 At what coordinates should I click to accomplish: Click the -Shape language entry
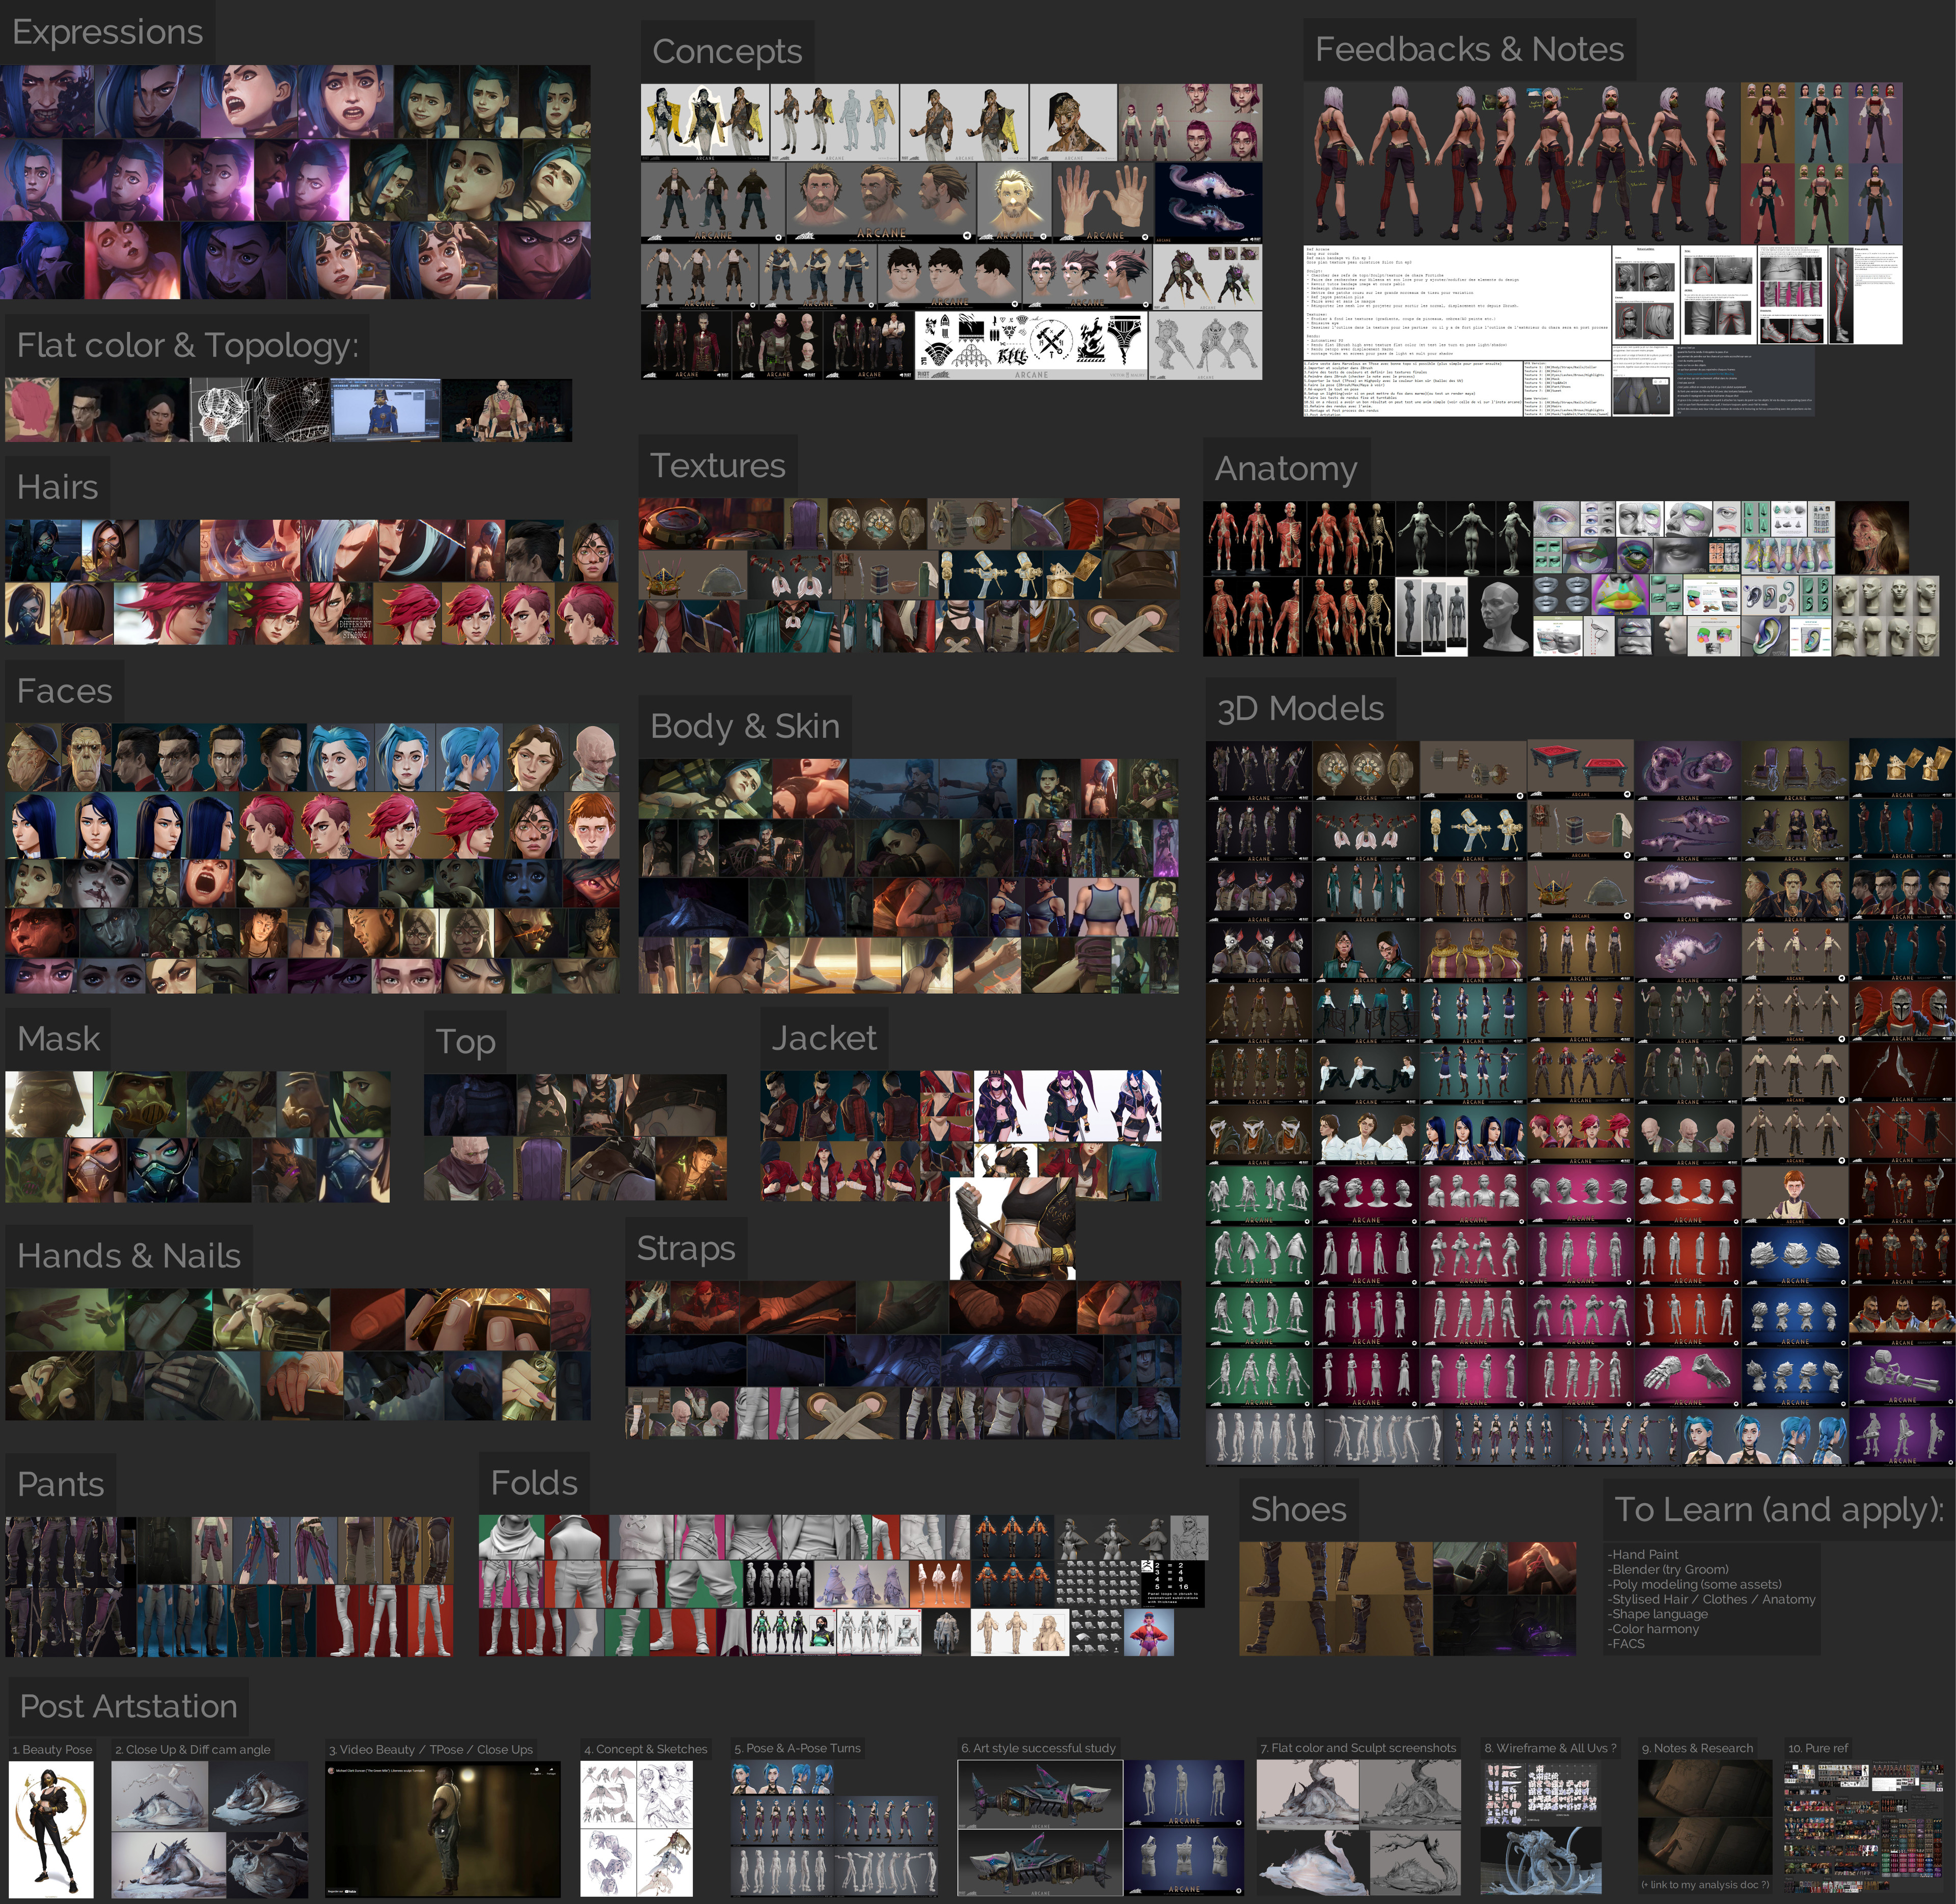(1657, 1614)
